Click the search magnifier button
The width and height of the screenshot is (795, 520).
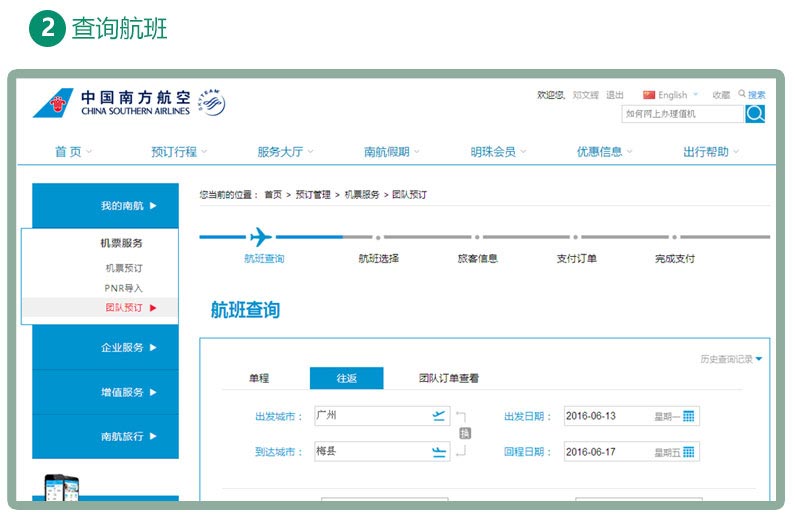[755, 114]
